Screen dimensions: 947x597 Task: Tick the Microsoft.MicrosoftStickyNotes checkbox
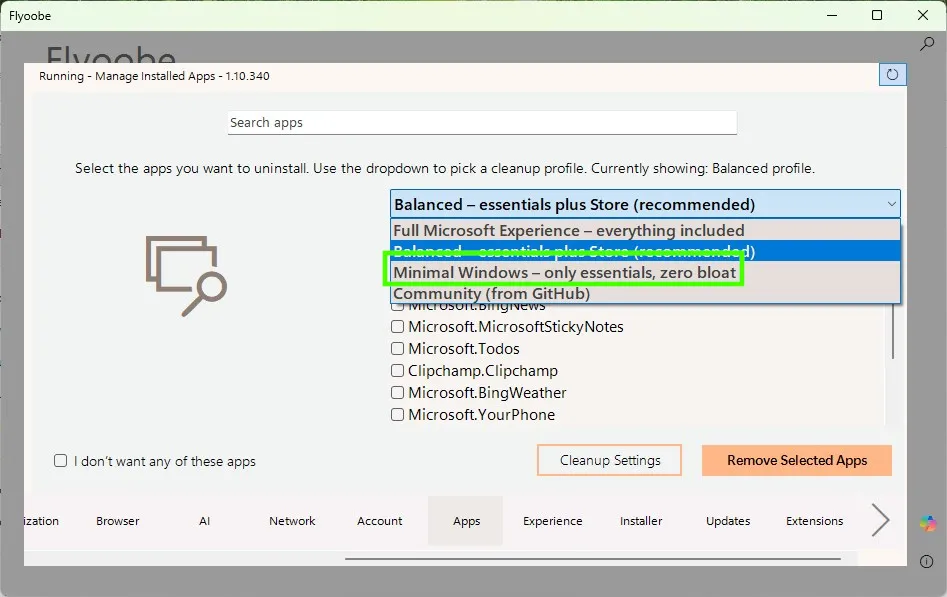(398, 327)
